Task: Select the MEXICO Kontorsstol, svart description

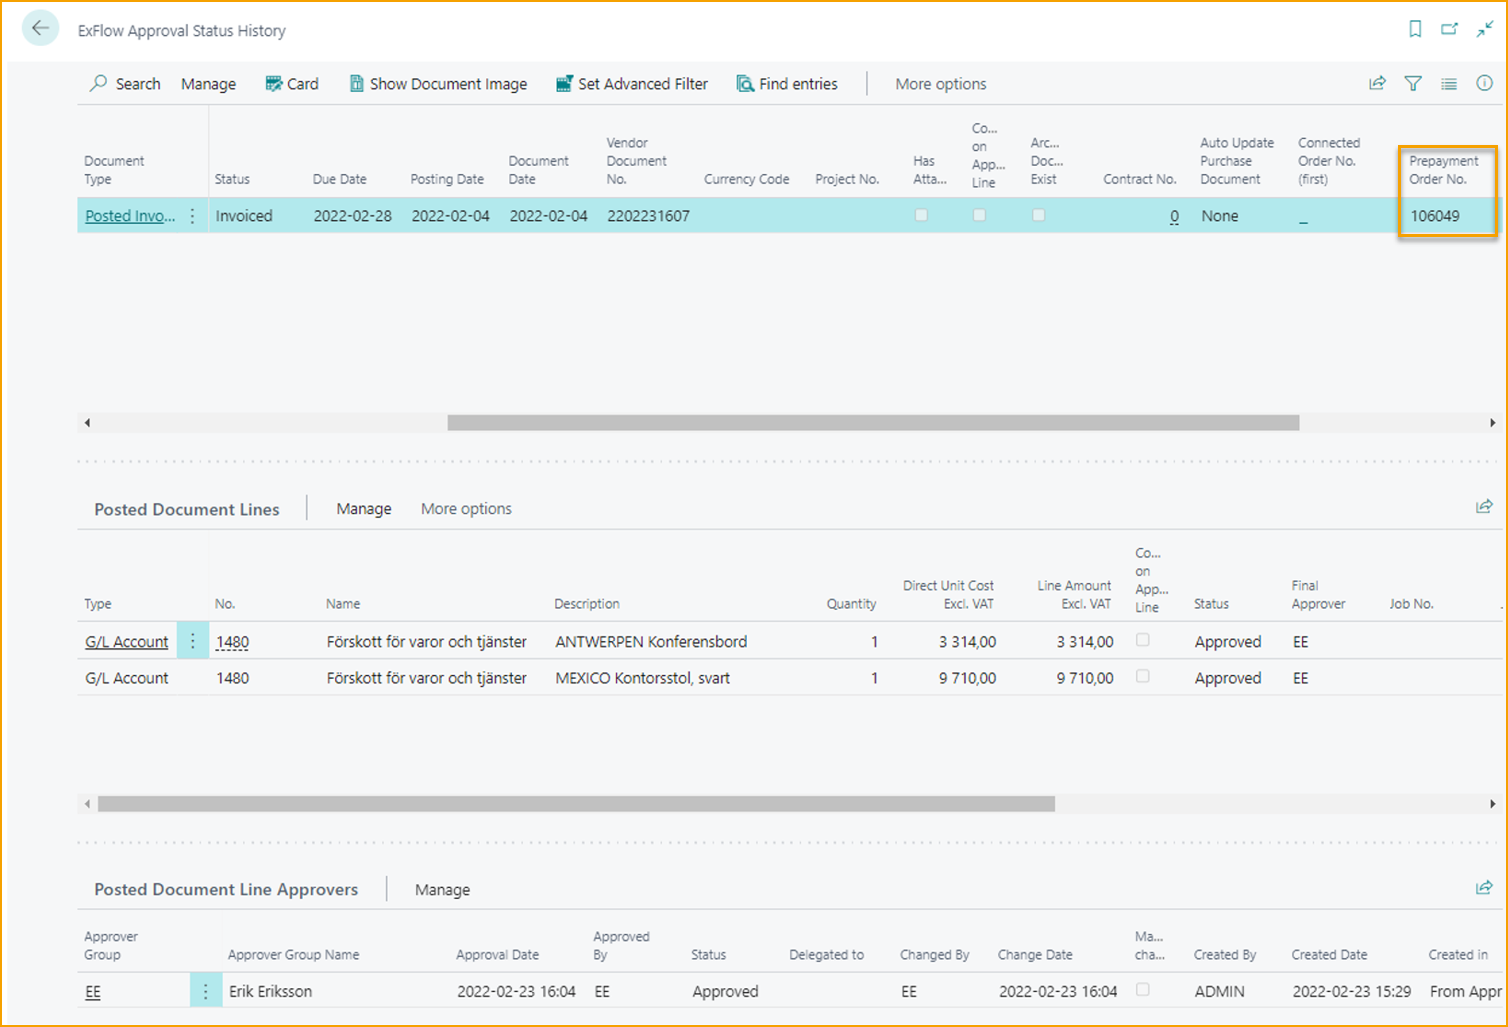Action: pos(643,678)
